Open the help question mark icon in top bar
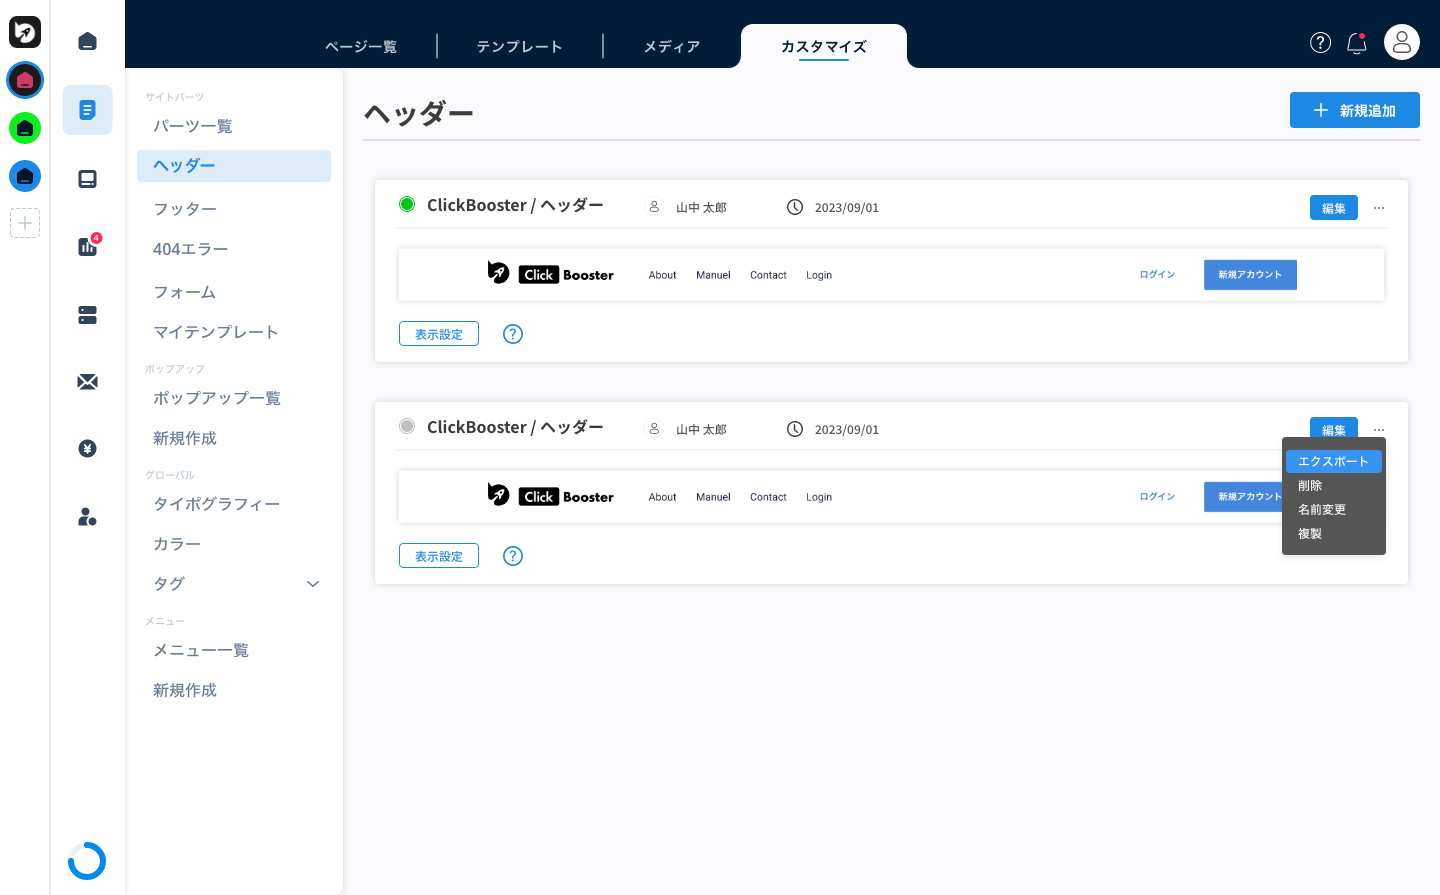This screenshot has width=1440, height=895. (1320, 42)
